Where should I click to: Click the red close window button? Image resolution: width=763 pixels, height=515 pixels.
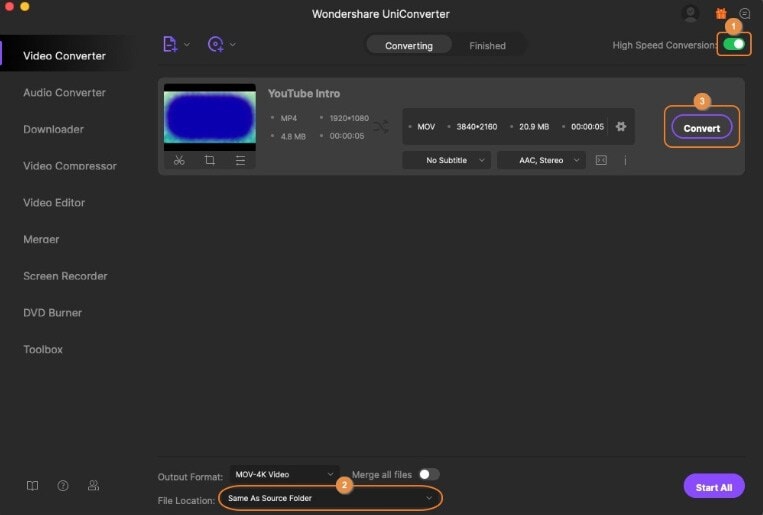[x=9, y=6]
